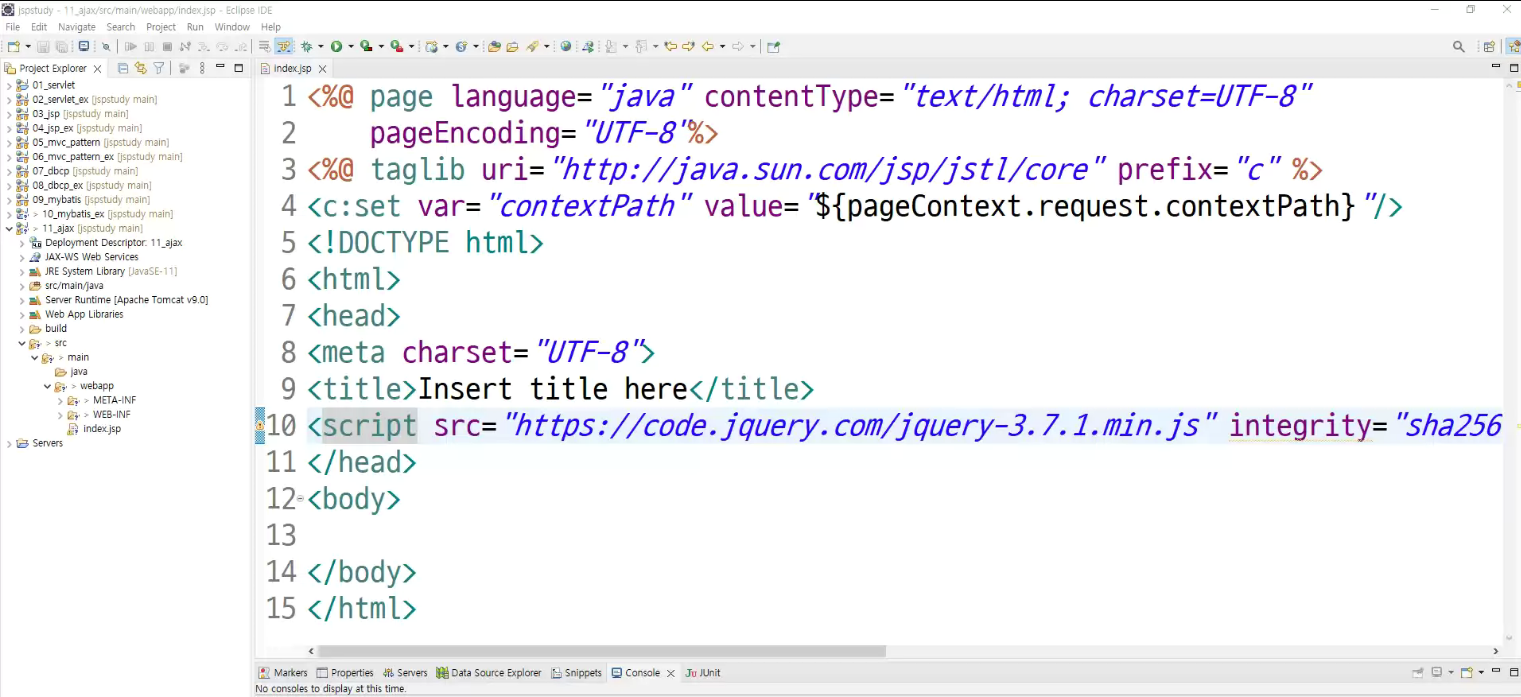Expand the 05_mvc_pattern project
Viewport: 1521px width, 697px height.
[x=9, y=142]
